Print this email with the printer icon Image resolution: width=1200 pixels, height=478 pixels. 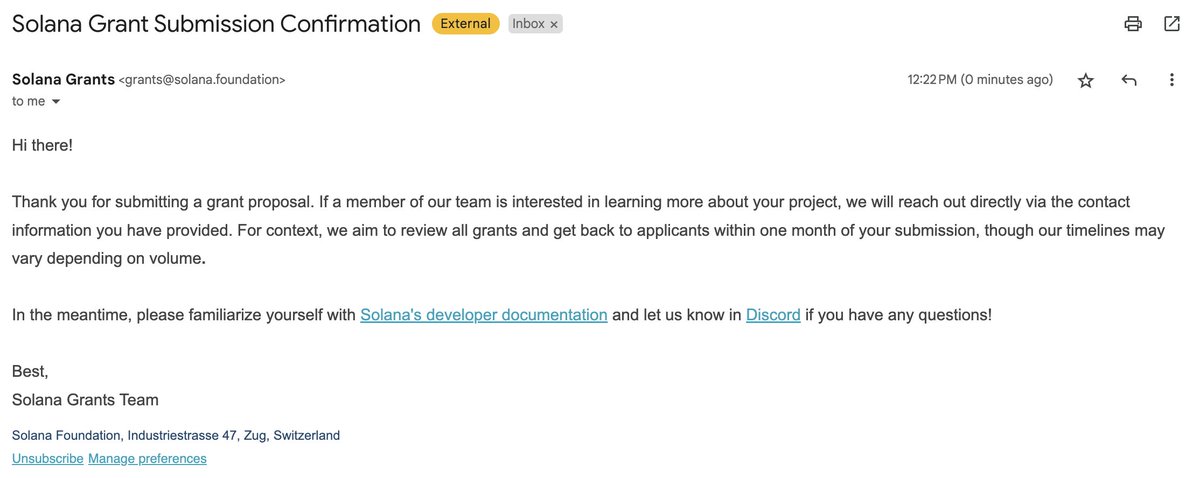click(1133, 24)
